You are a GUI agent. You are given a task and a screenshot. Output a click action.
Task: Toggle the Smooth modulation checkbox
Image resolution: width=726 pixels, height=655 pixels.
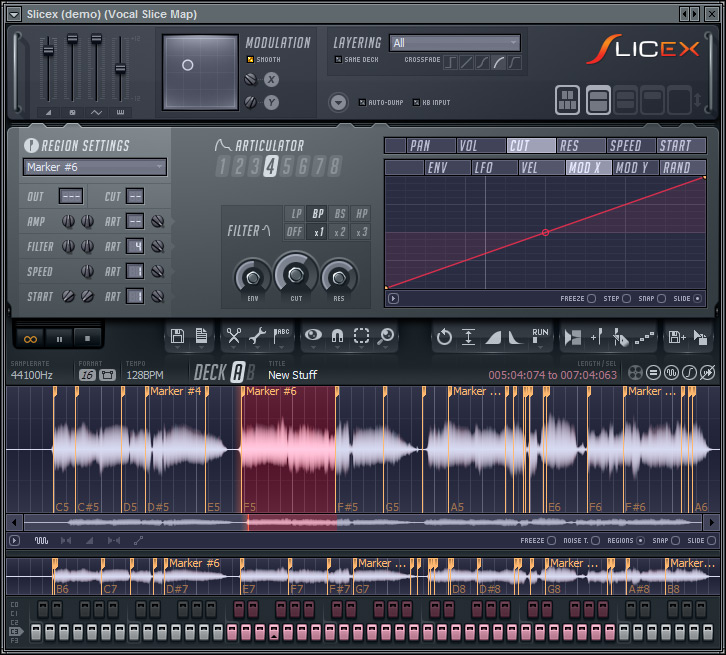[x=250, y=59]
